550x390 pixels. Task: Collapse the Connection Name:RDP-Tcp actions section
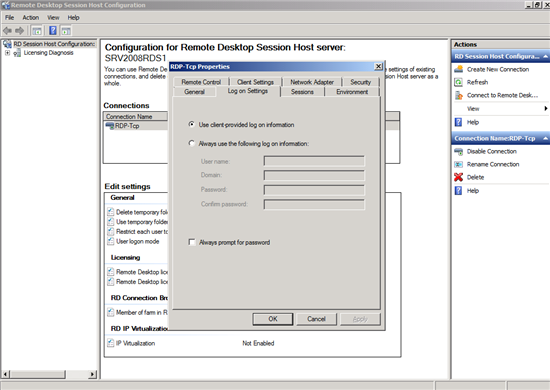coord(545,139)
